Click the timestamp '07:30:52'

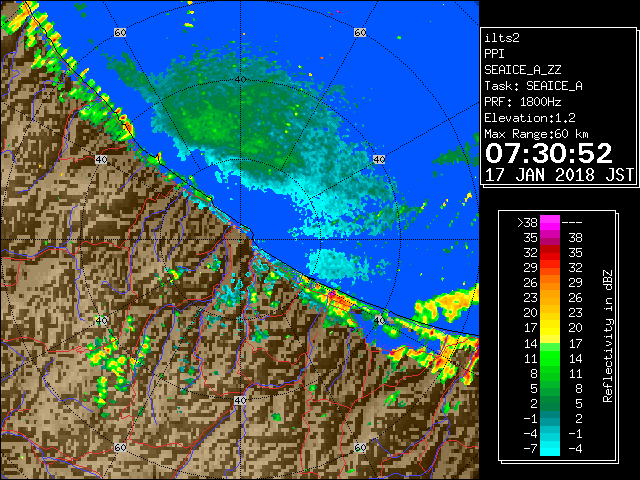549,153
